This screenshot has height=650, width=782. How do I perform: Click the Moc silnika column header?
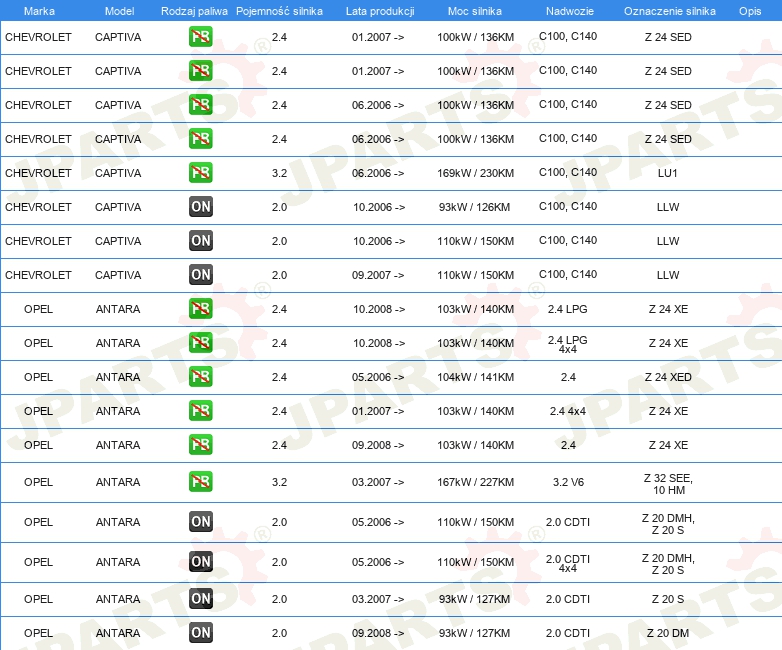click(x=475, y=10)
